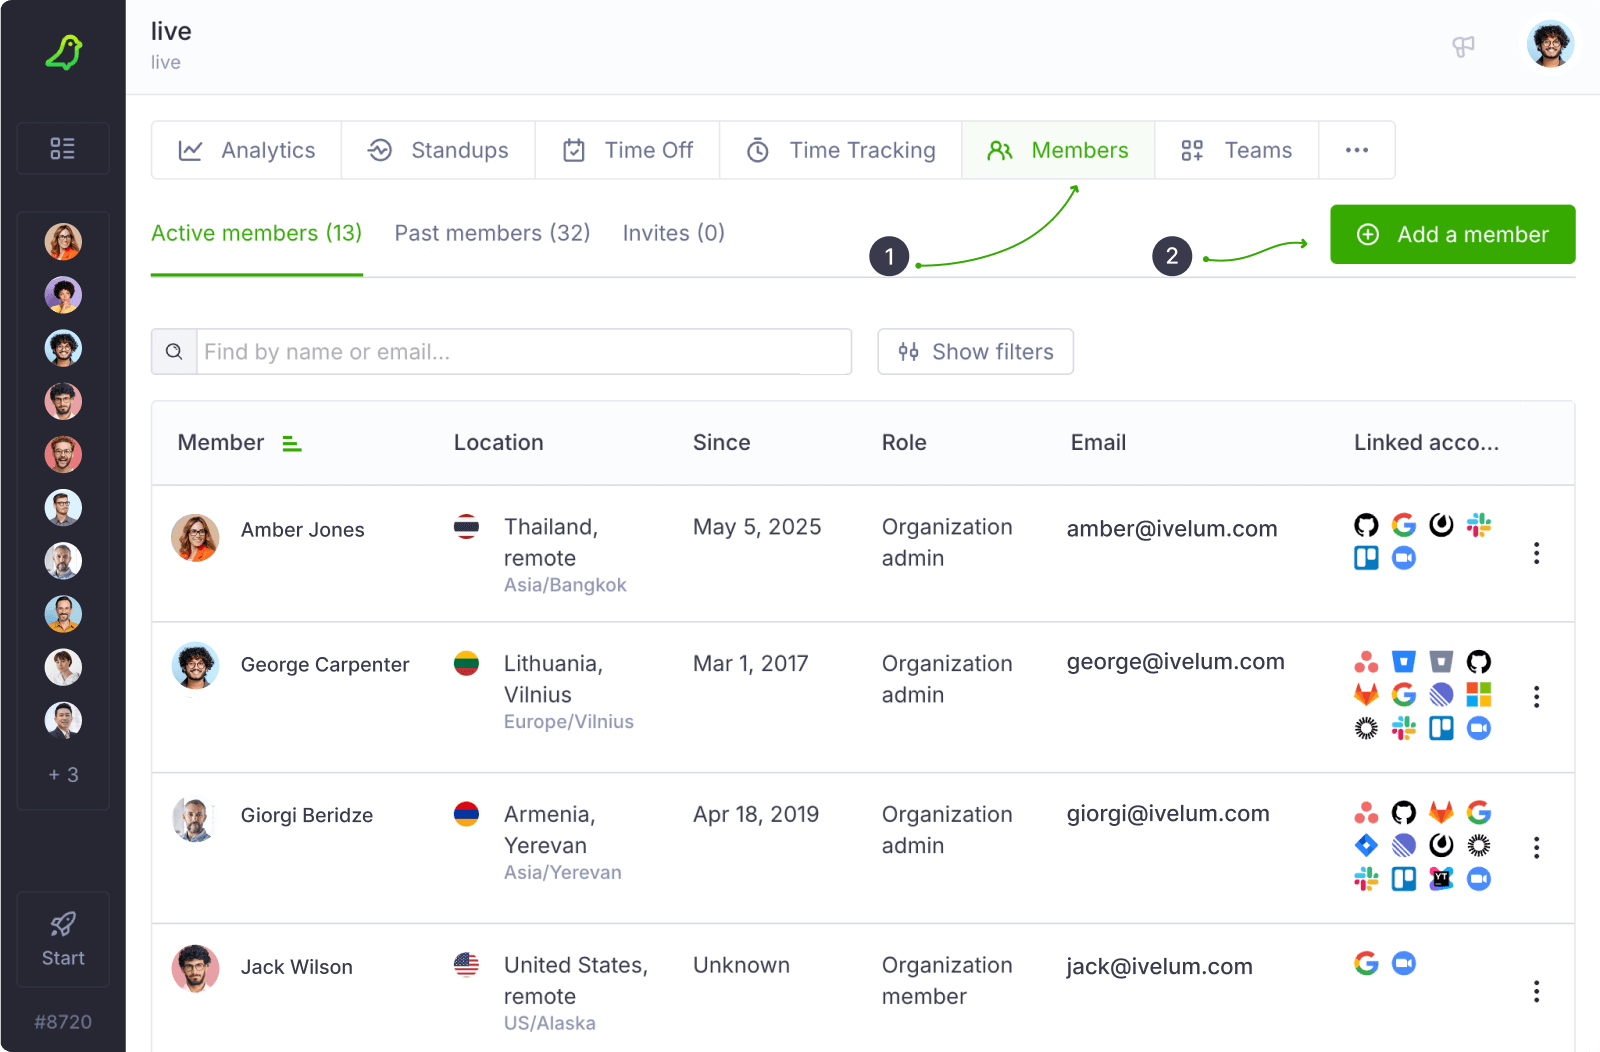Image resolution: width=1600 pixels, height=1052 pixels.
Task: Click the Start rocket icon
Action: [63, 924]
